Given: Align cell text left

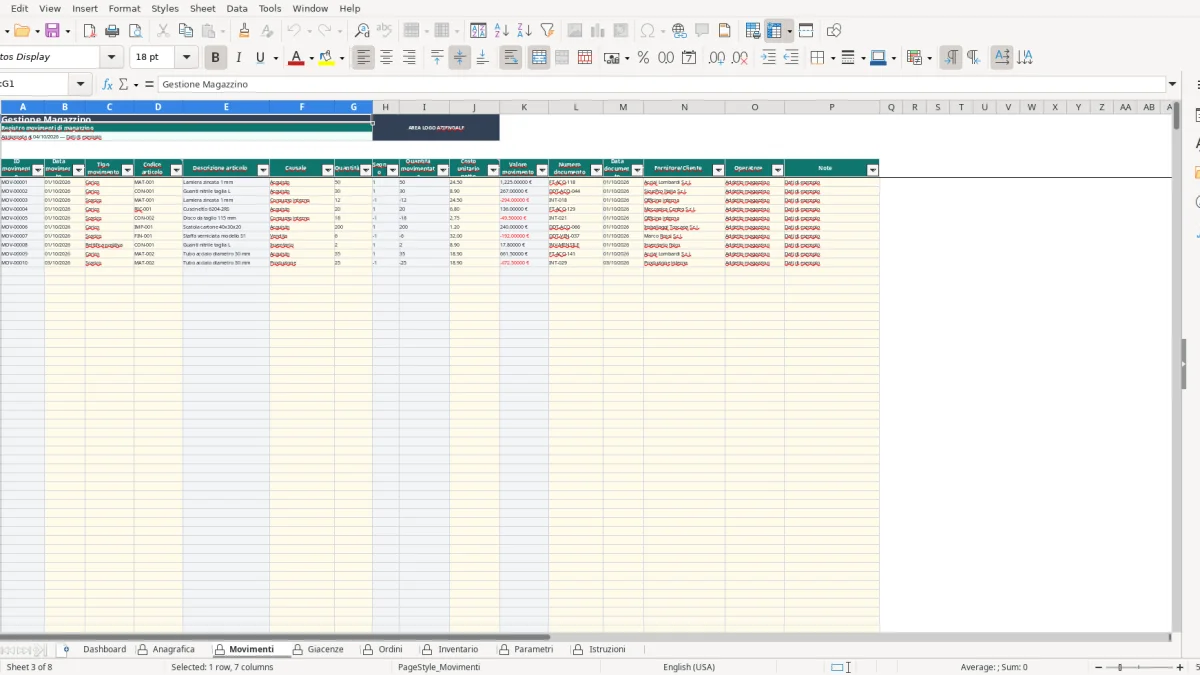Looking at the screenshot, I should coord(363,58).
